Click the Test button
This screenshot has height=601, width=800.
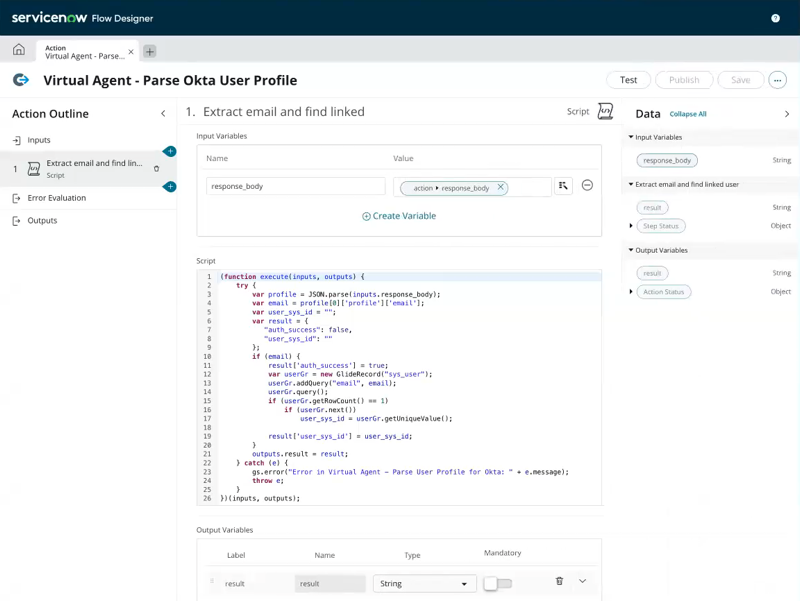(x=628, y=80)
